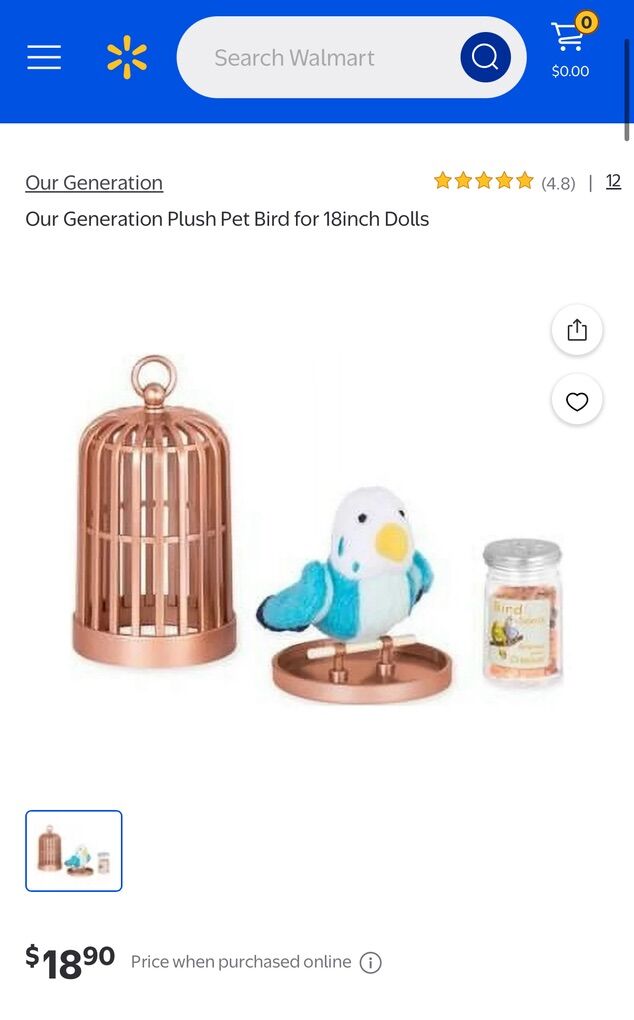Click the copper birdcage in the image
Screen dimensions: 634x1020
tap(154, 511)
